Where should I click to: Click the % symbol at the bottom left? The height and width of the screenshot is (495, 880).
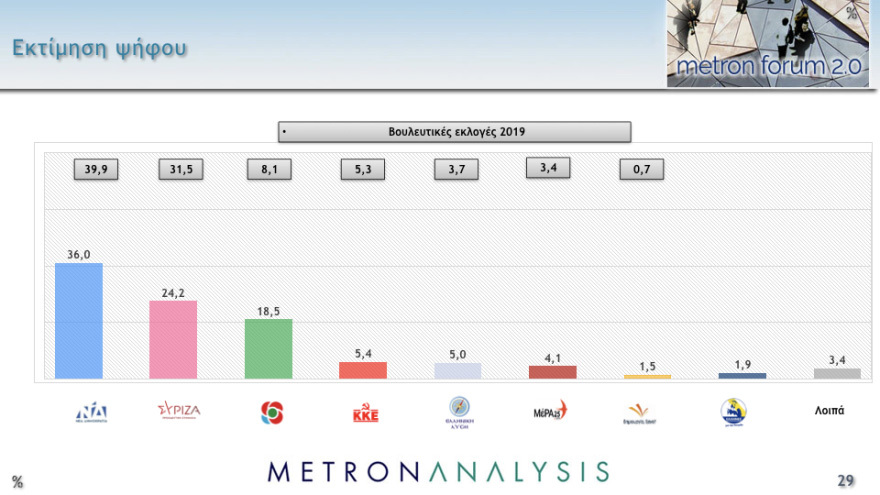point(17,482)
